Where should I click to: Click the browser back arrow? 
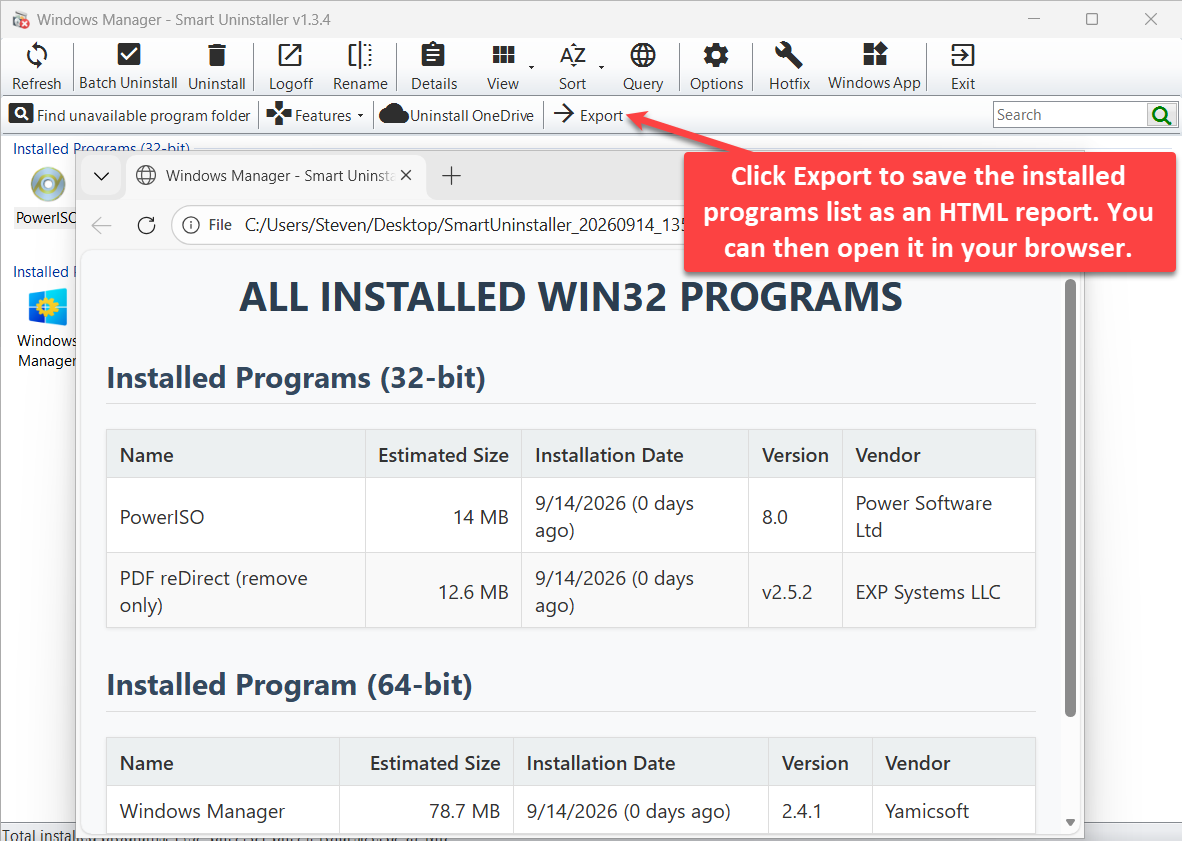pos(102,225)
